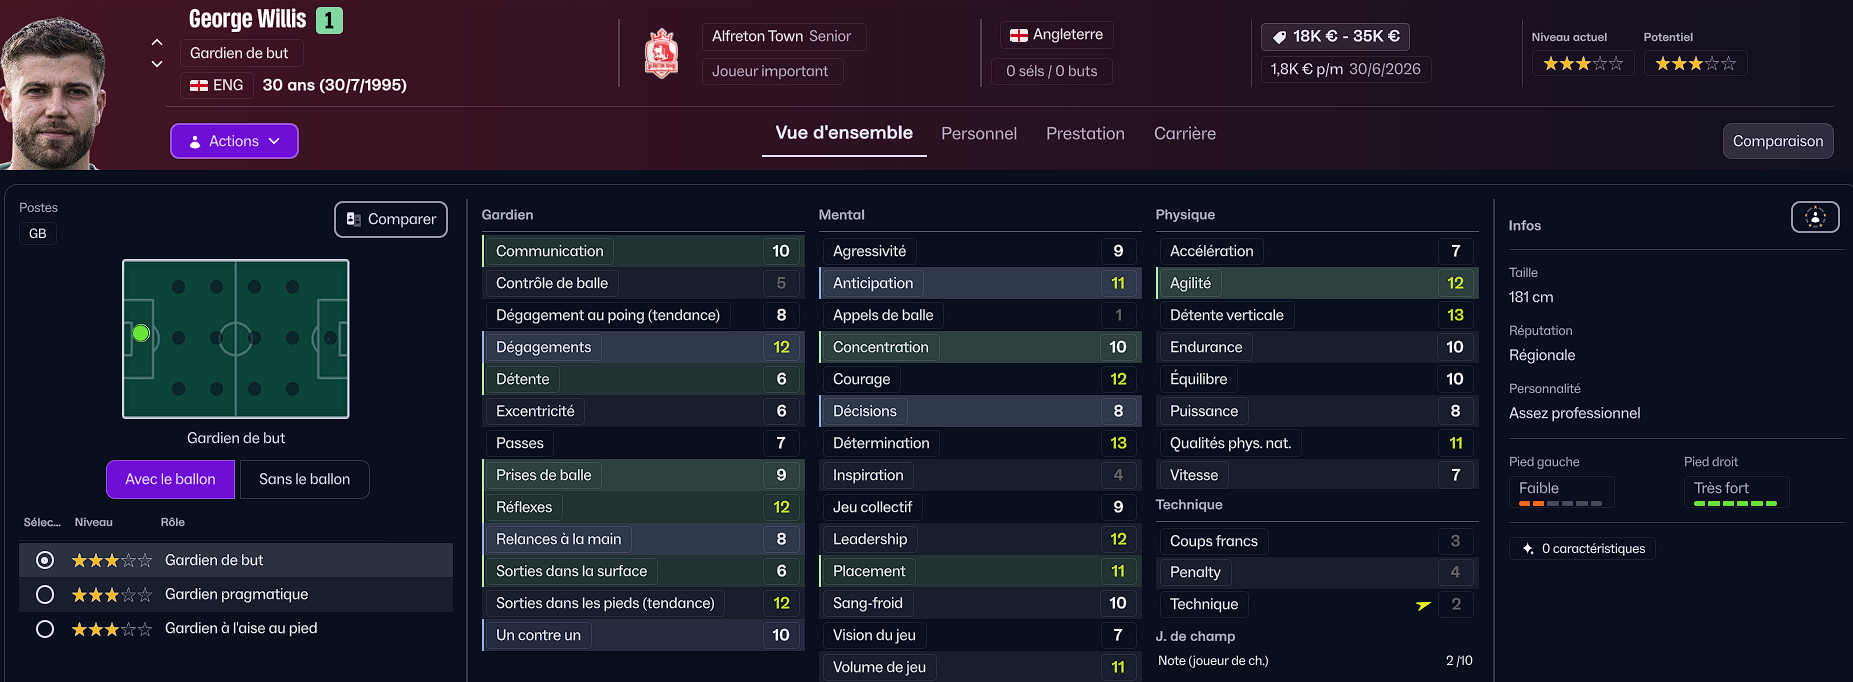The height and width of the screenshot is (682, 1853).
Task: Open the player view icon in Infos panel
Action: pyautogui.click(x=1815, y=217)
